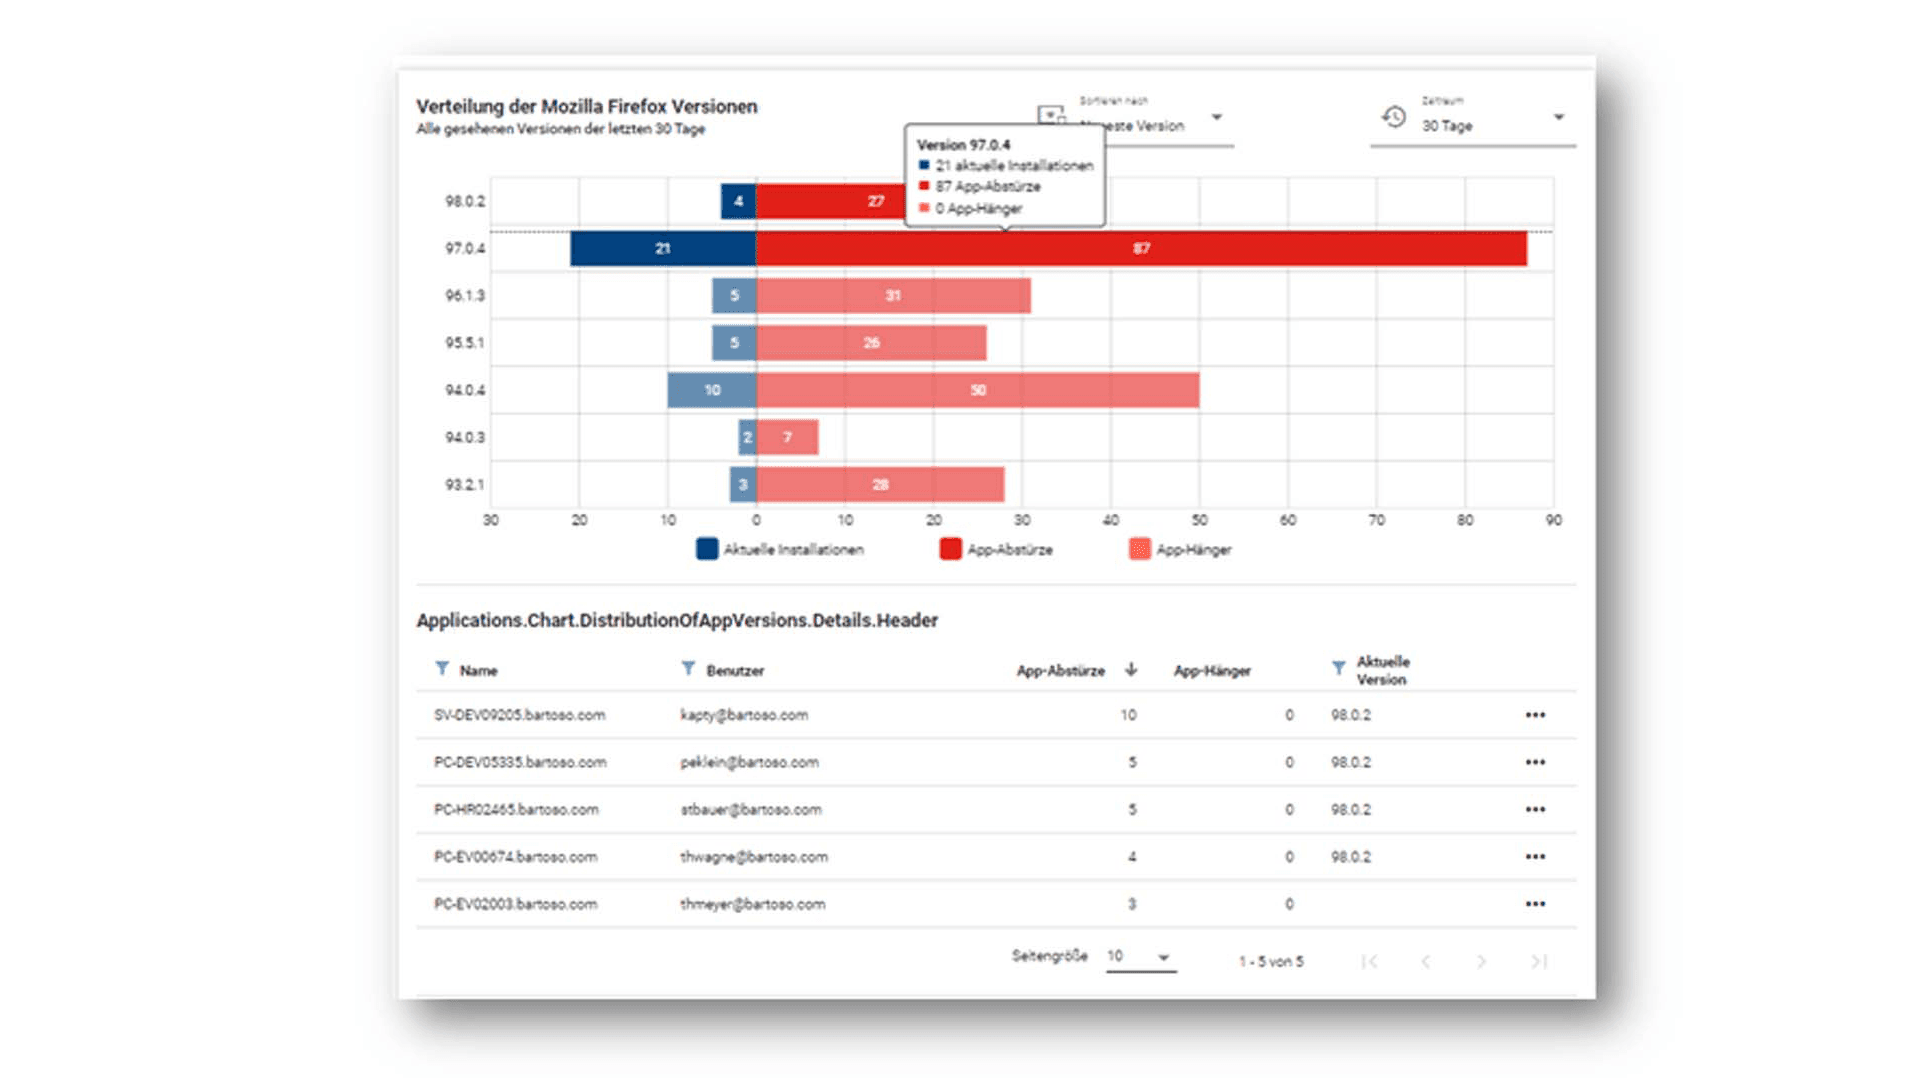Click device PC-EV00674.bartoso.com
The height and width of the screenshot is (1078, 1920).
point(515,857)
